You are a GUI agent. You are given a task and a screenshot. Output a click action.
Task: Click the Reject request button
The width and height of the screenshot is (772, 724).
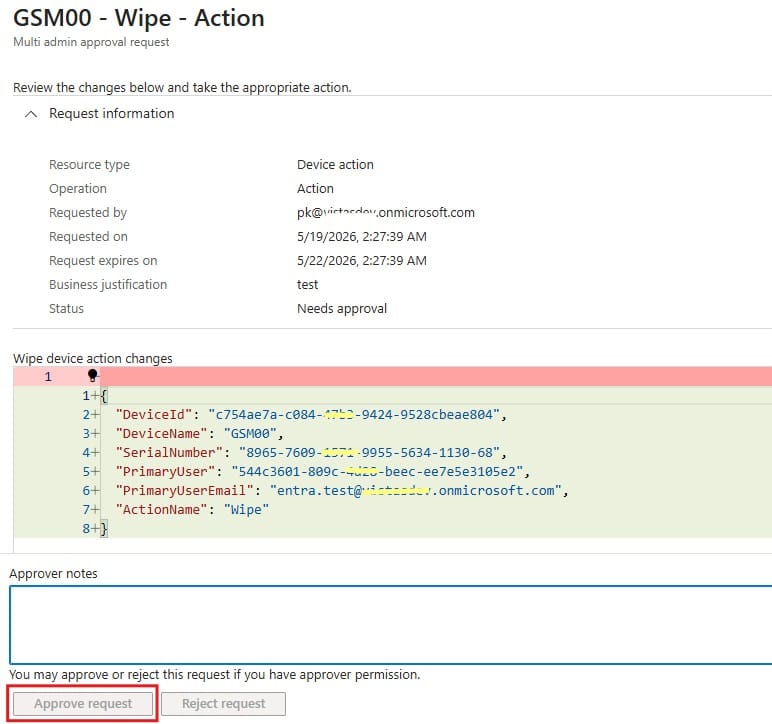224,704
